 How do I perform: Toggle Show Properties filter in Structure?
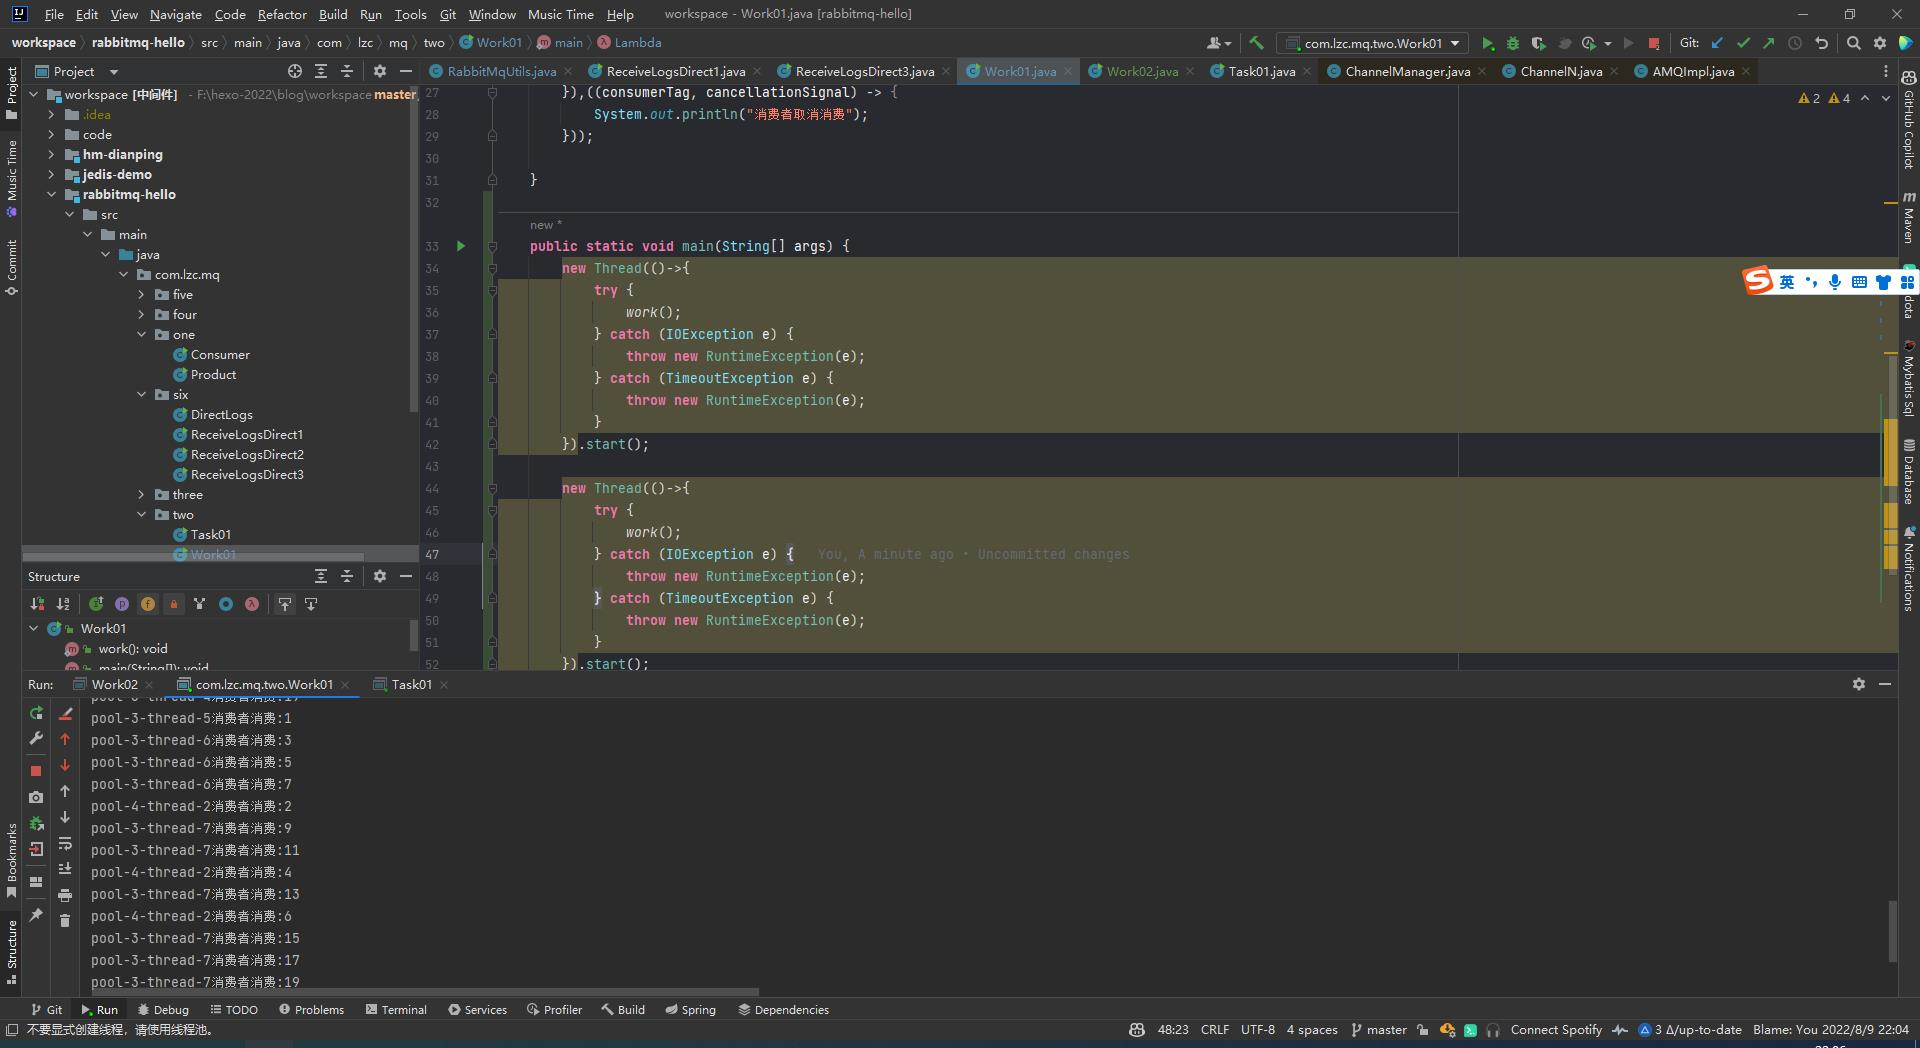click(122, 604)
